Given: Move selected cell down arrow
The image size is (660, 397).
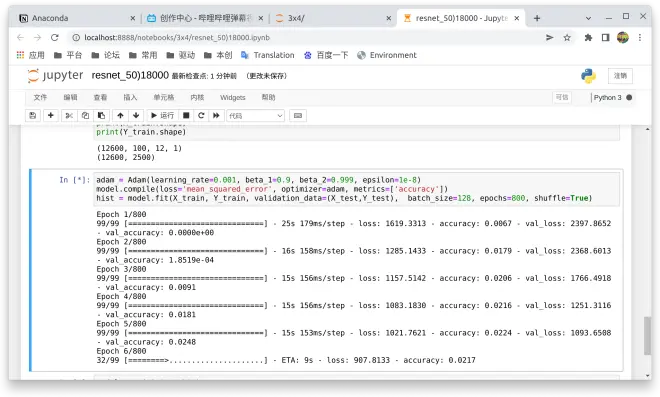Looking at the screenshot, I should click(136, 115).
